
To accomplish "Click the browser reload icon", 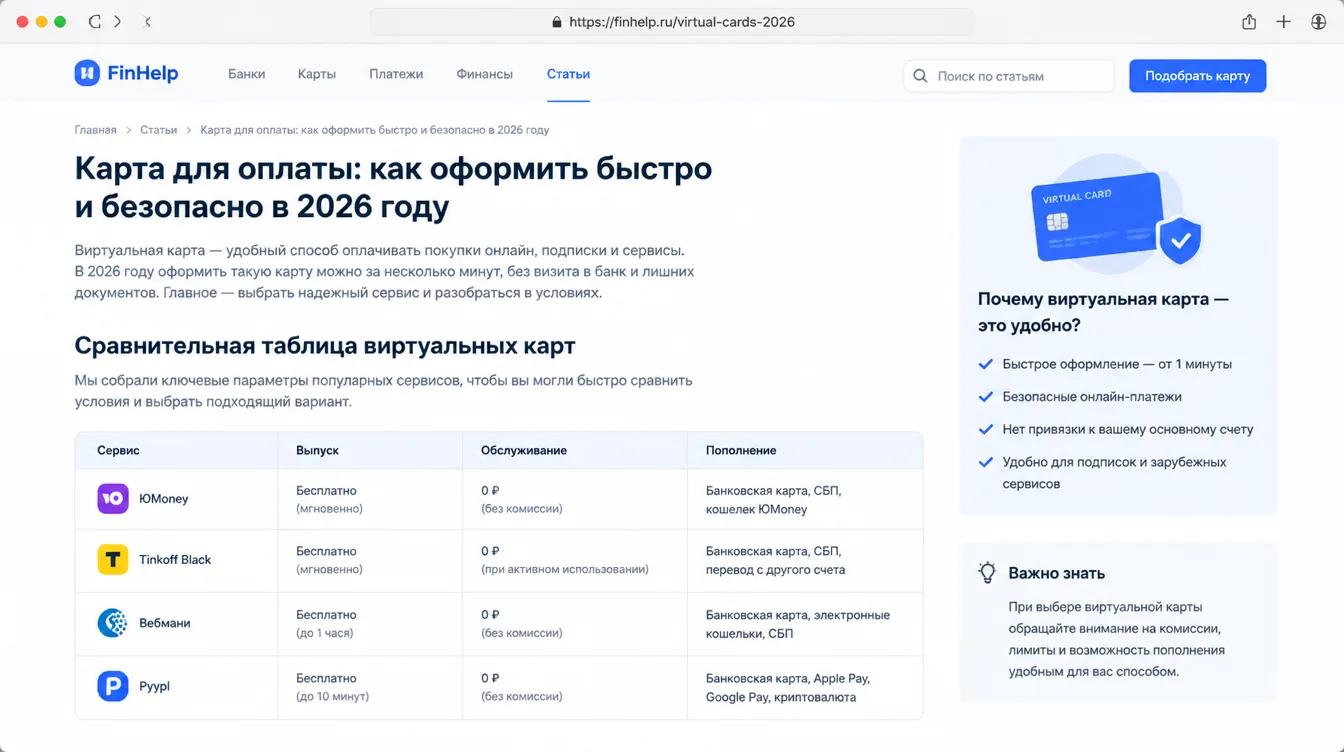I will click(95, 21).
